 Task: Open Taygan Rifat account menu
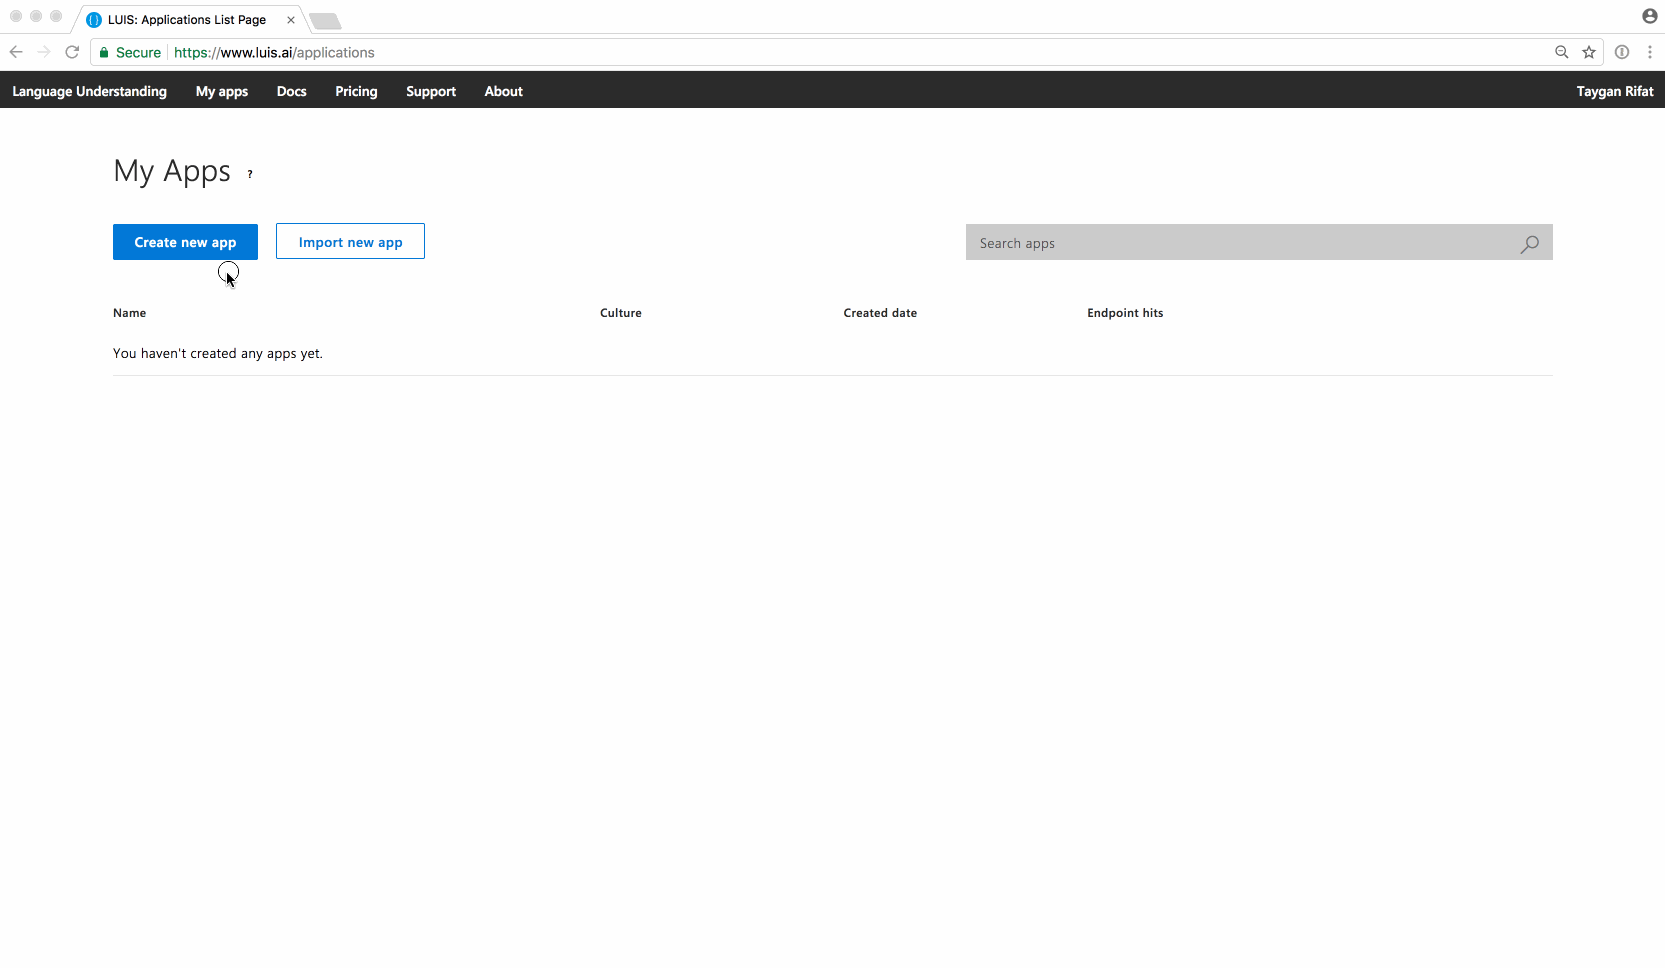(1615, 91)
